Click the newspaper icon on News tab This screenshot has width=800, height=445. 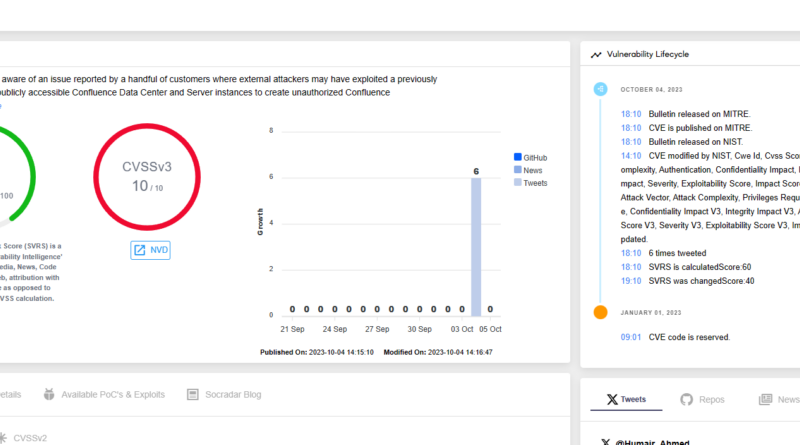click(x=765, y=399)
